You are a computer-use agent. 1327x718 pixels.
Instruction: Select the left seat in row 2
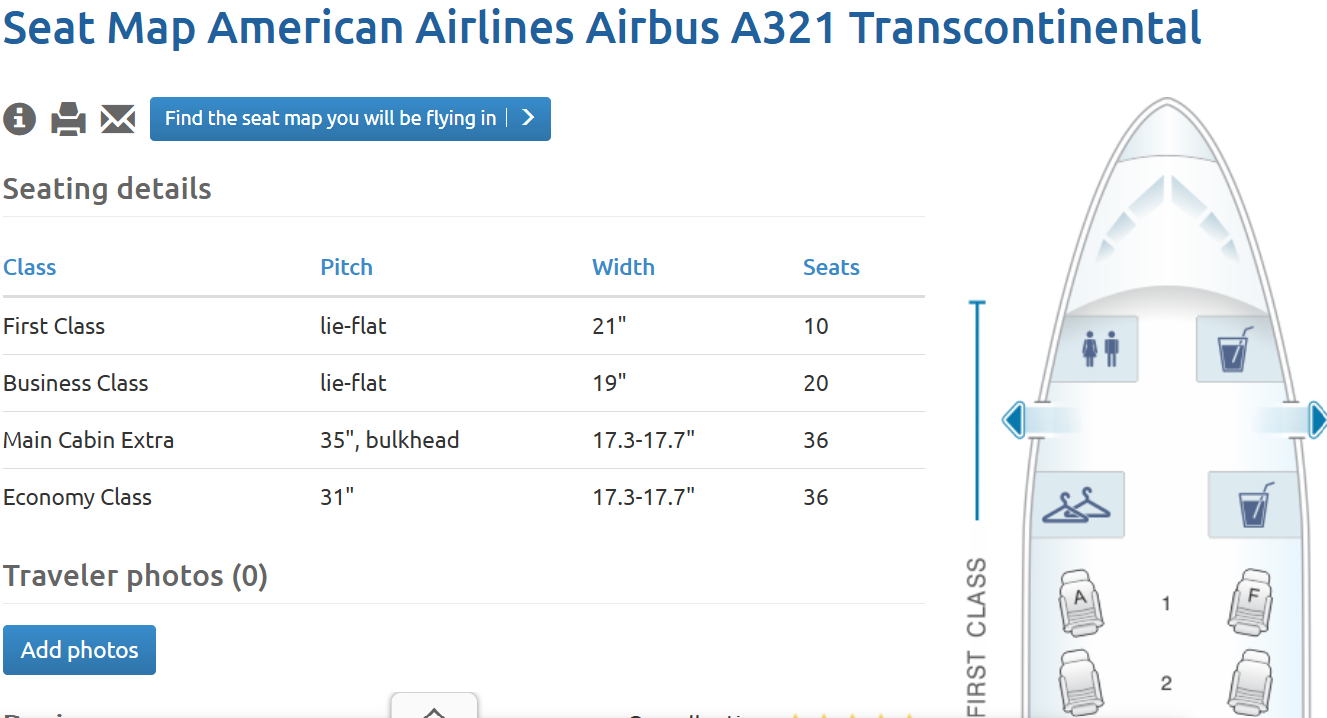coord(1079,680)
